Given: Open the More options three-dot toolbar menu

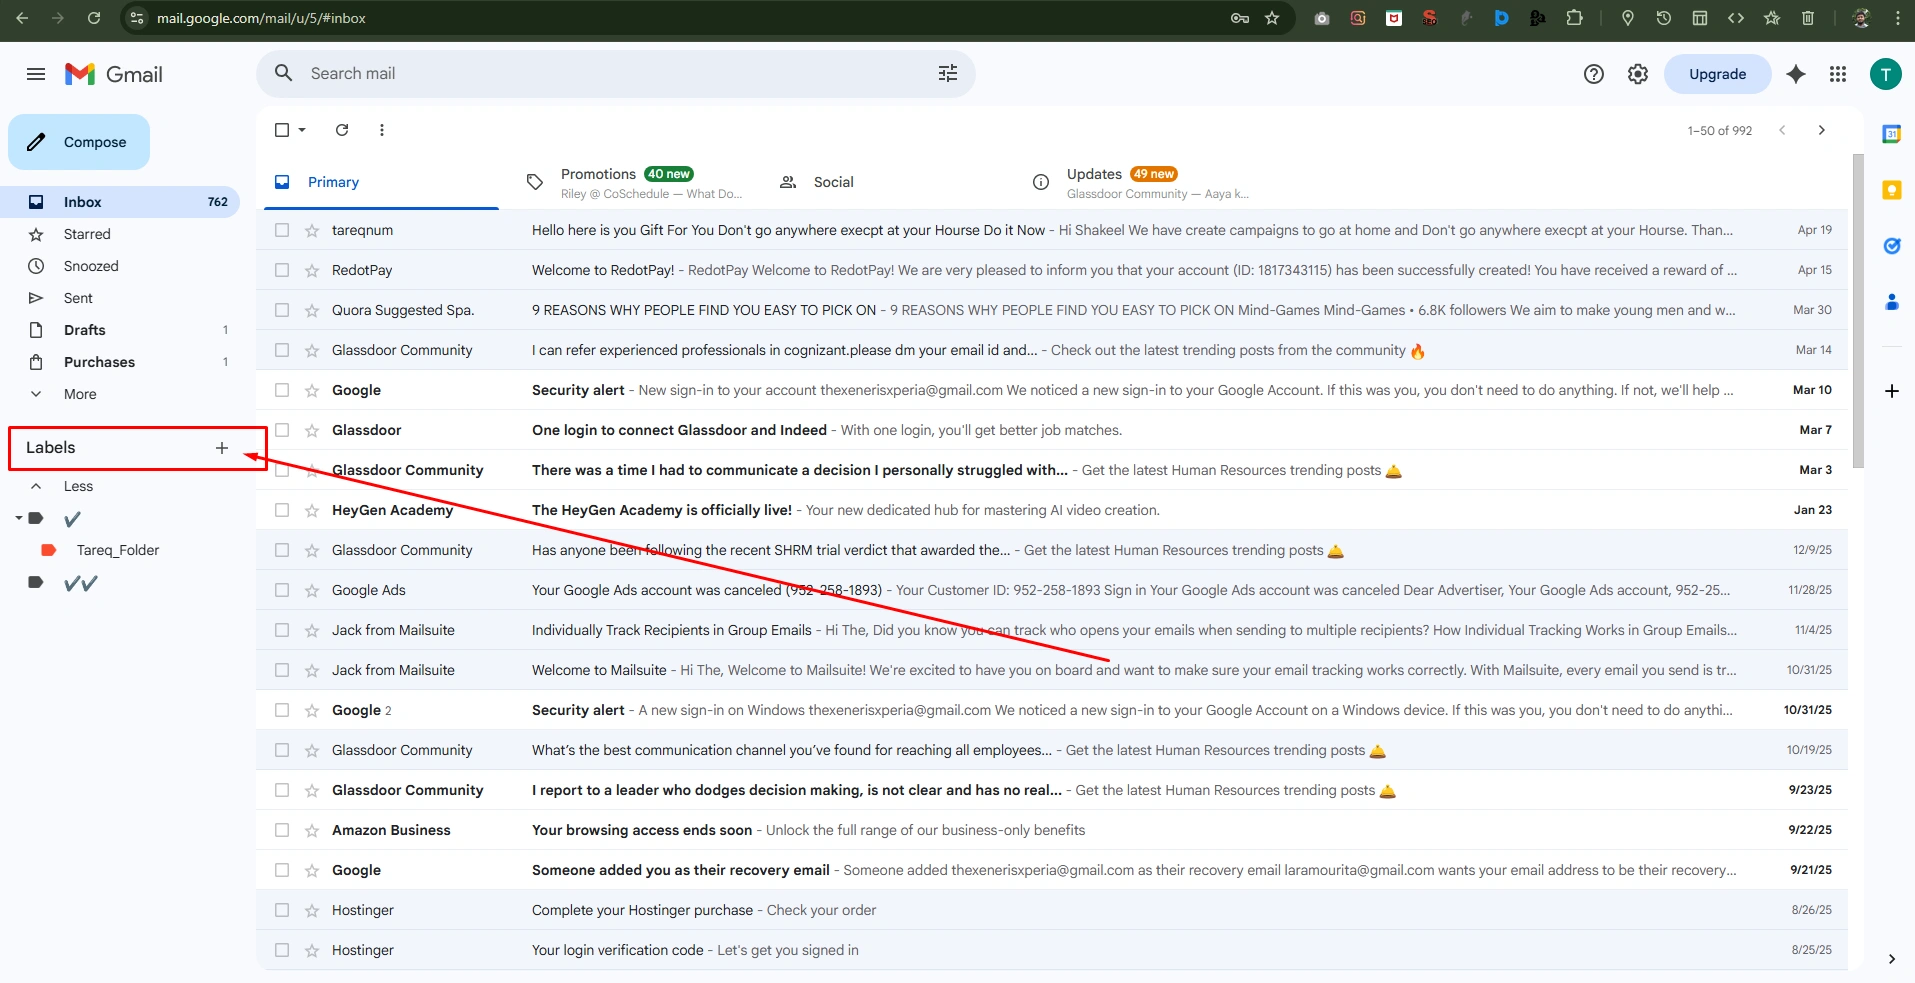Looking at the screenshot, I should click(x=382, y=130).
